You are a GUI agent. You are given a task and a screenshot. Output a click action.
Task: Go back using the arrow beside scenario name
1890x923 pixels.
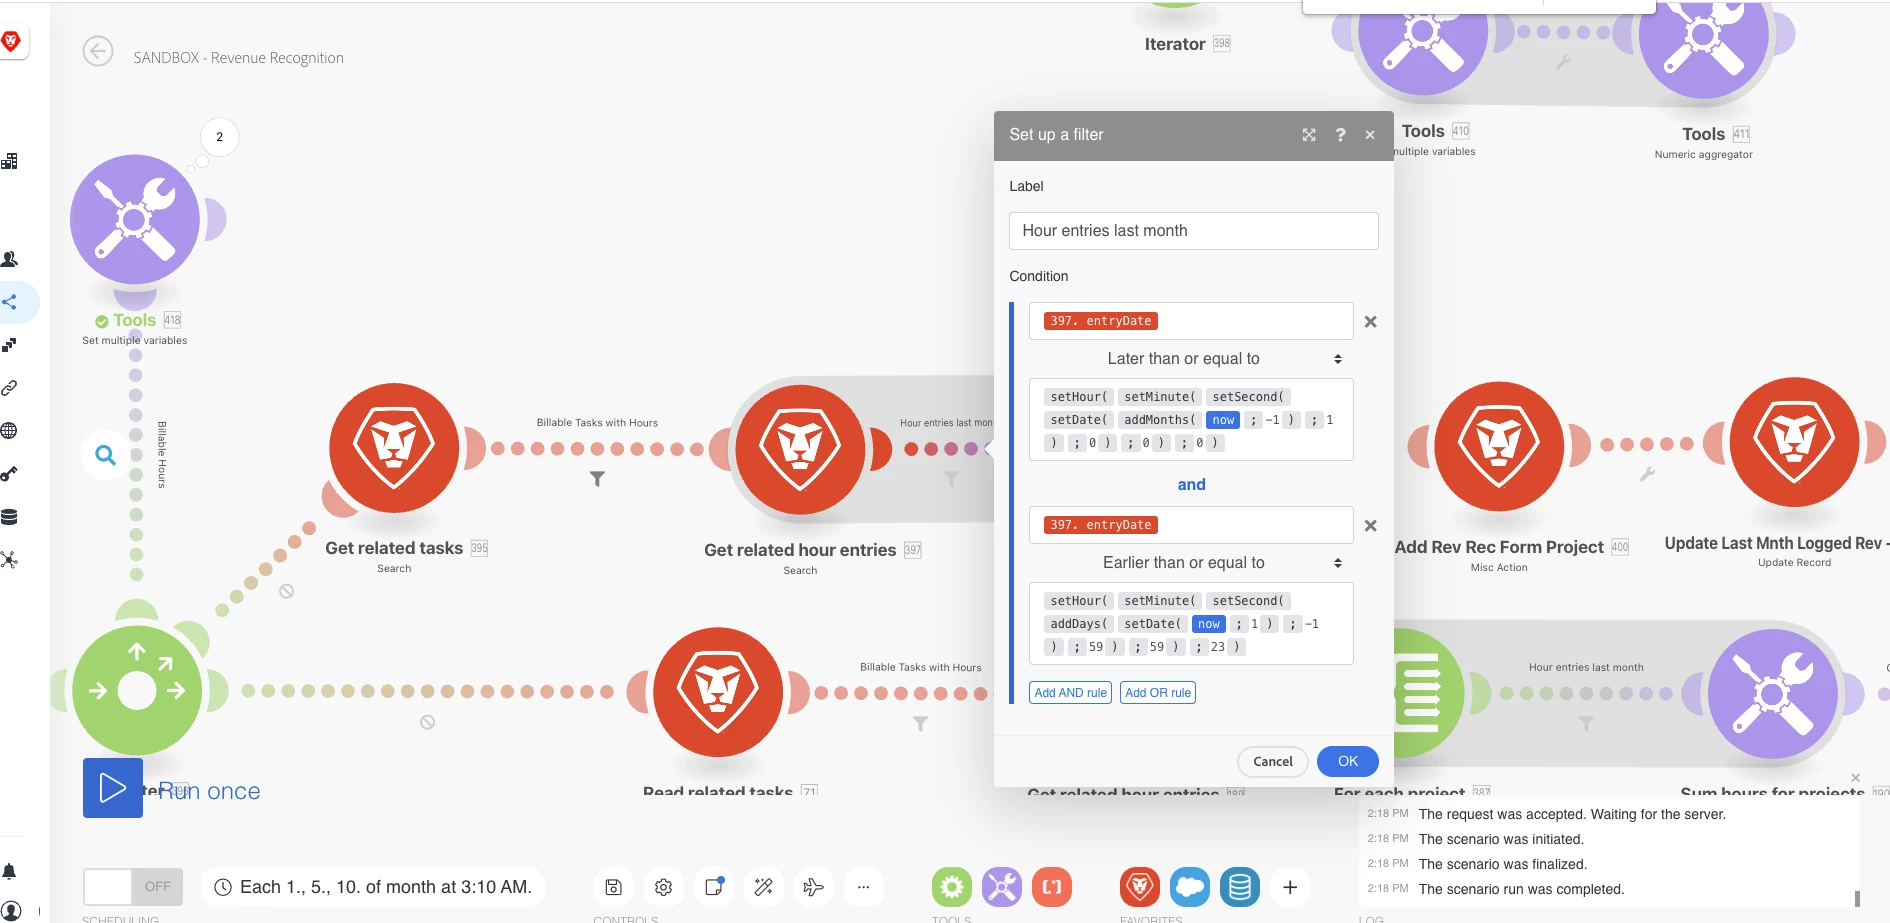[x=98, y=51]
